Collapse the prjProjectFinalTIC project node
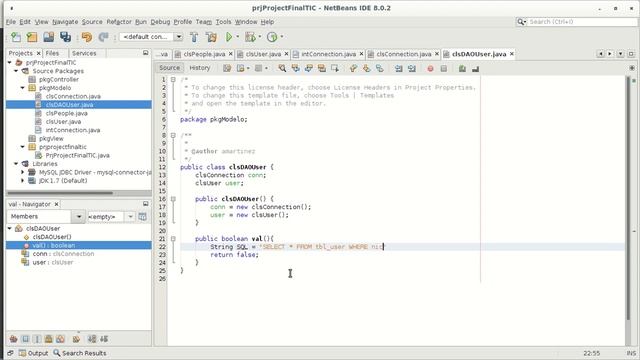Image resolution: width=640 pixels, height=360 pixels. click(9, 62)
